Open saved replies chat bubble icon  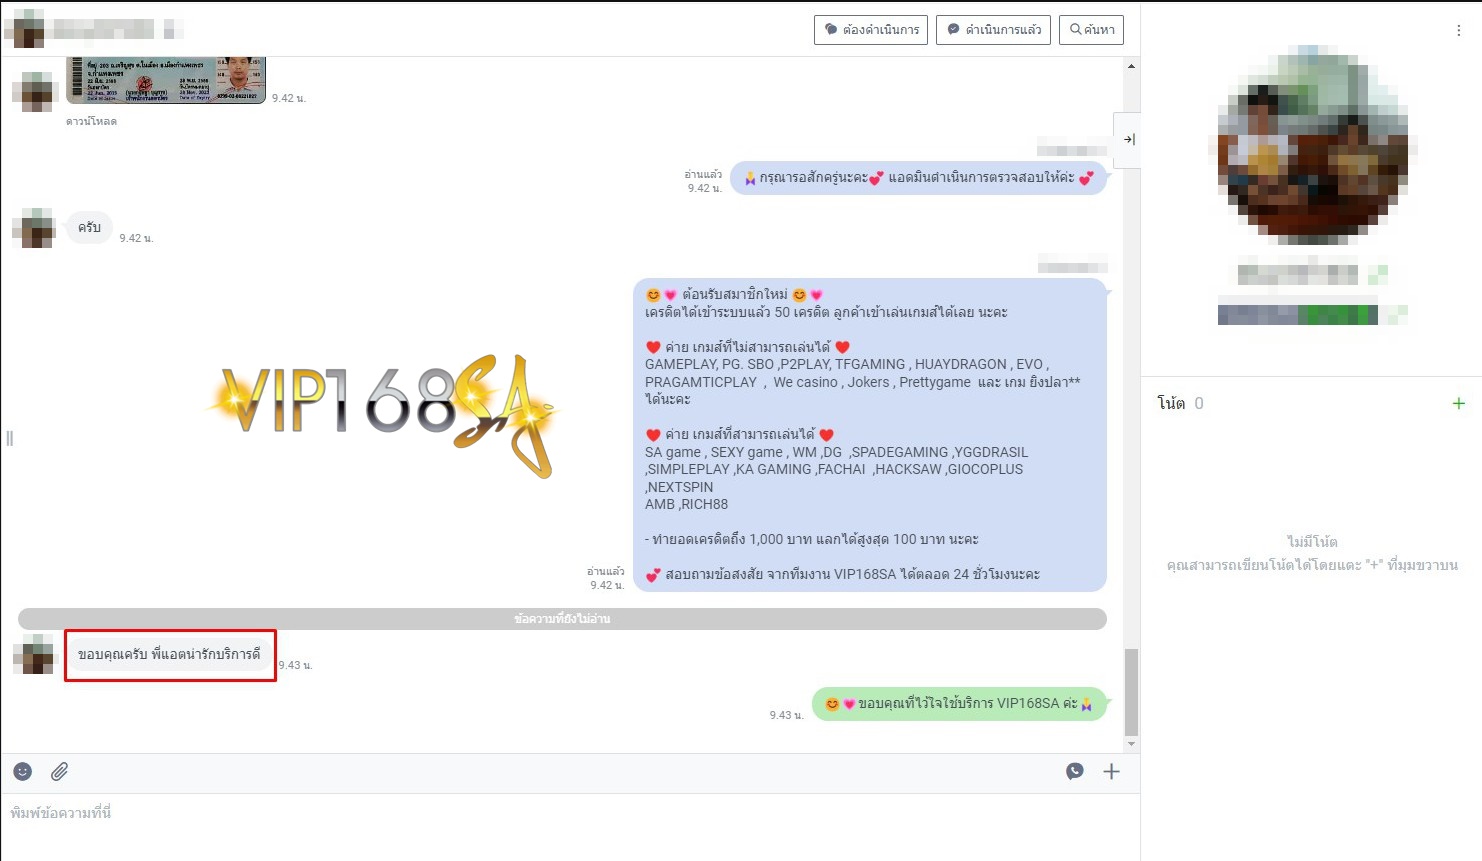pyautogui.click(x=1075, y=771)
